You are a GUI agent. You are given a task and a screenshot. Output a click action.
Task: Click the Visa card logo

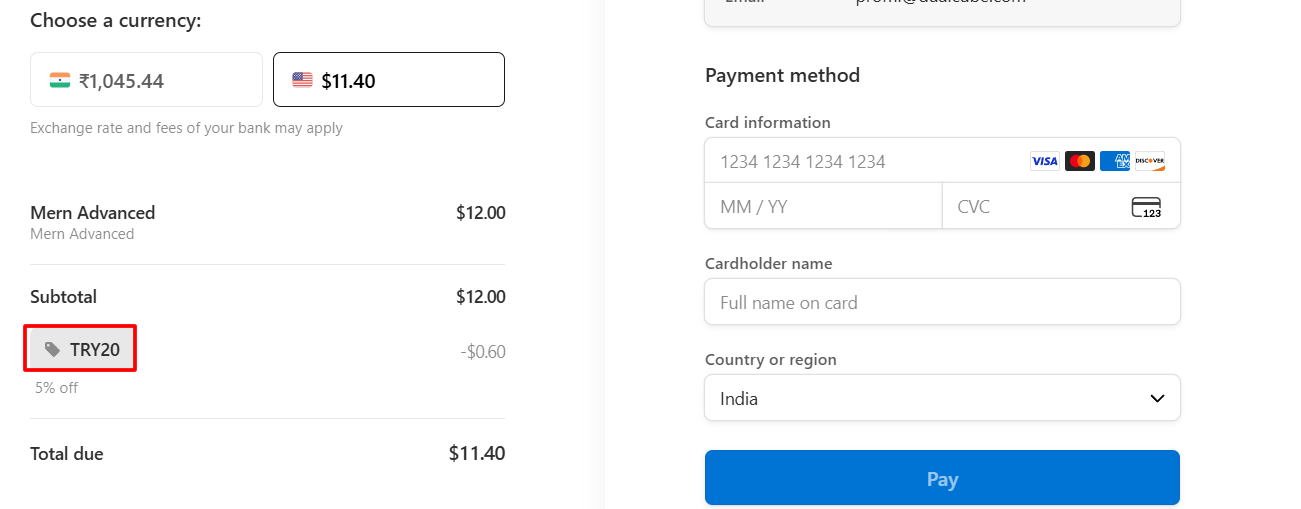tap(1044, 161)
